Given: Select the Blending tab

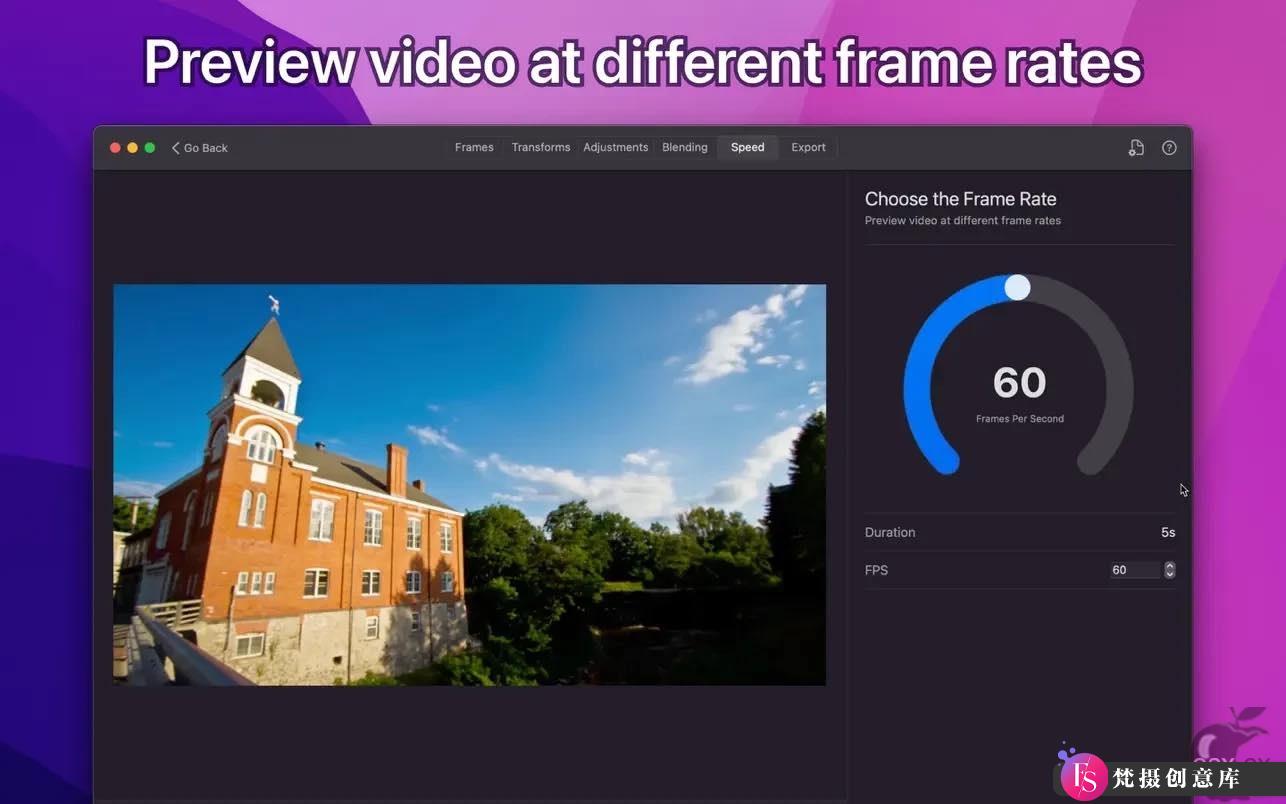Looking at the screenshot, I should point(685,147).
